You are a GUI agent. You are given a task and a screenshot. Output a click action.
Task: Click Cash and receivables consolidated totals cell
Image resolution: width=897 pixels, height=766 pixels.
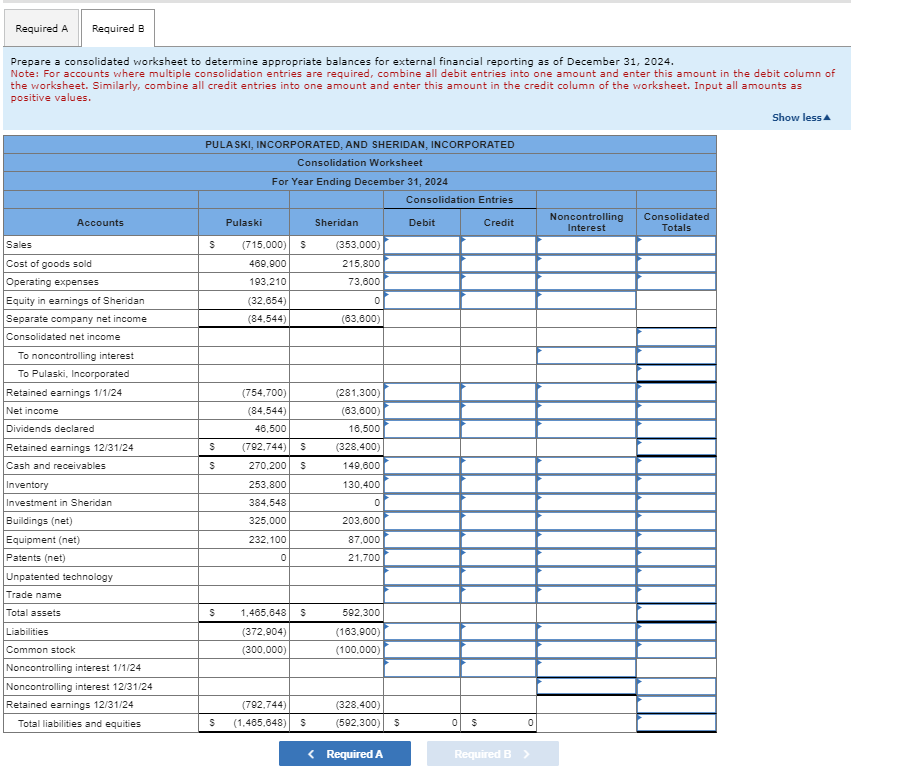coord(676,466)
